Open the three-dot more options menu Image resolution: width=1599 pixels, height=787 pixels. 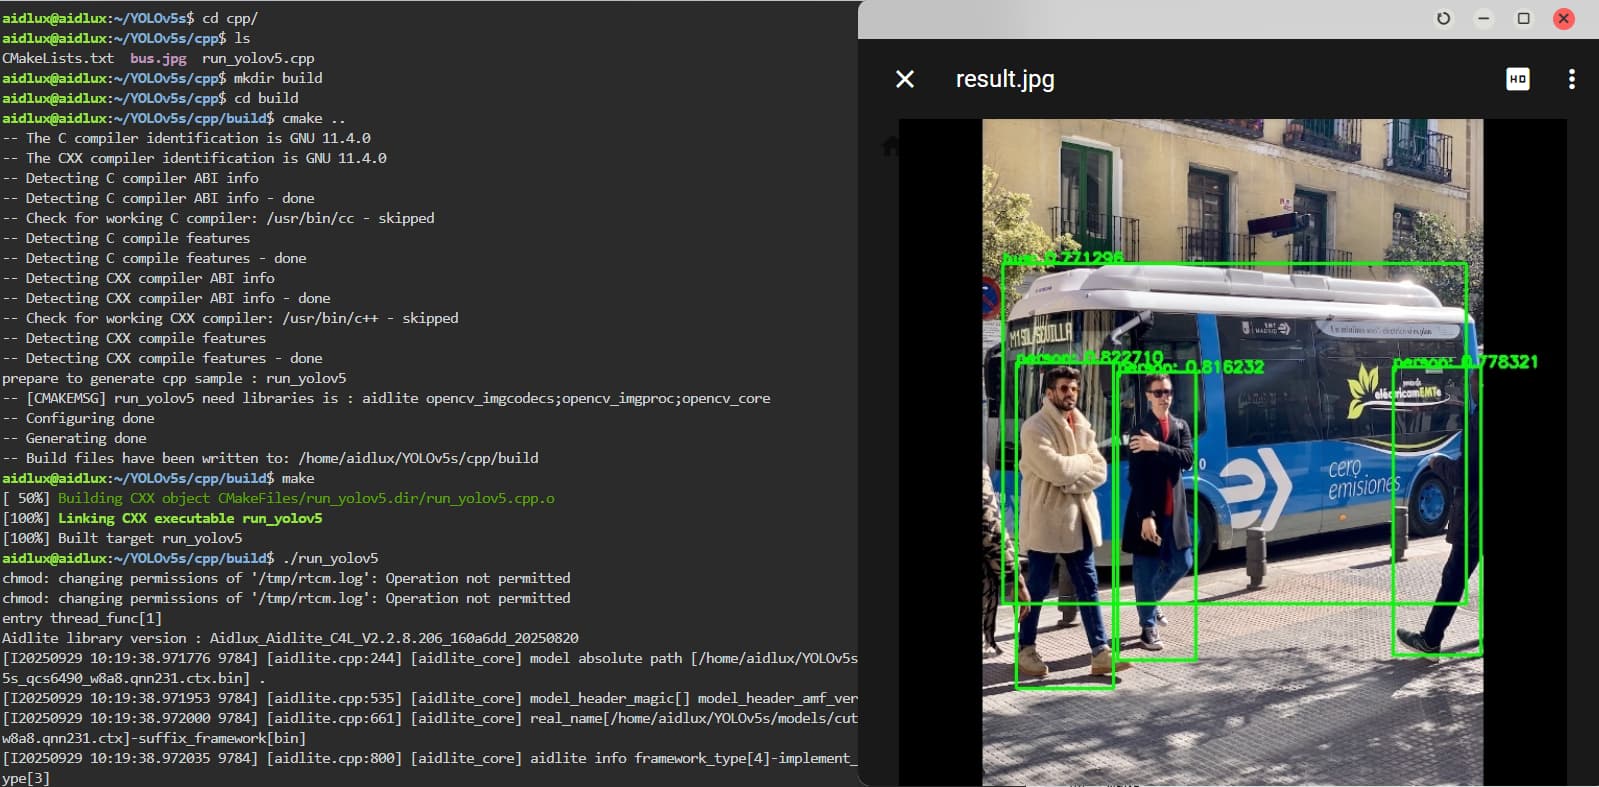click(1571, 79)
